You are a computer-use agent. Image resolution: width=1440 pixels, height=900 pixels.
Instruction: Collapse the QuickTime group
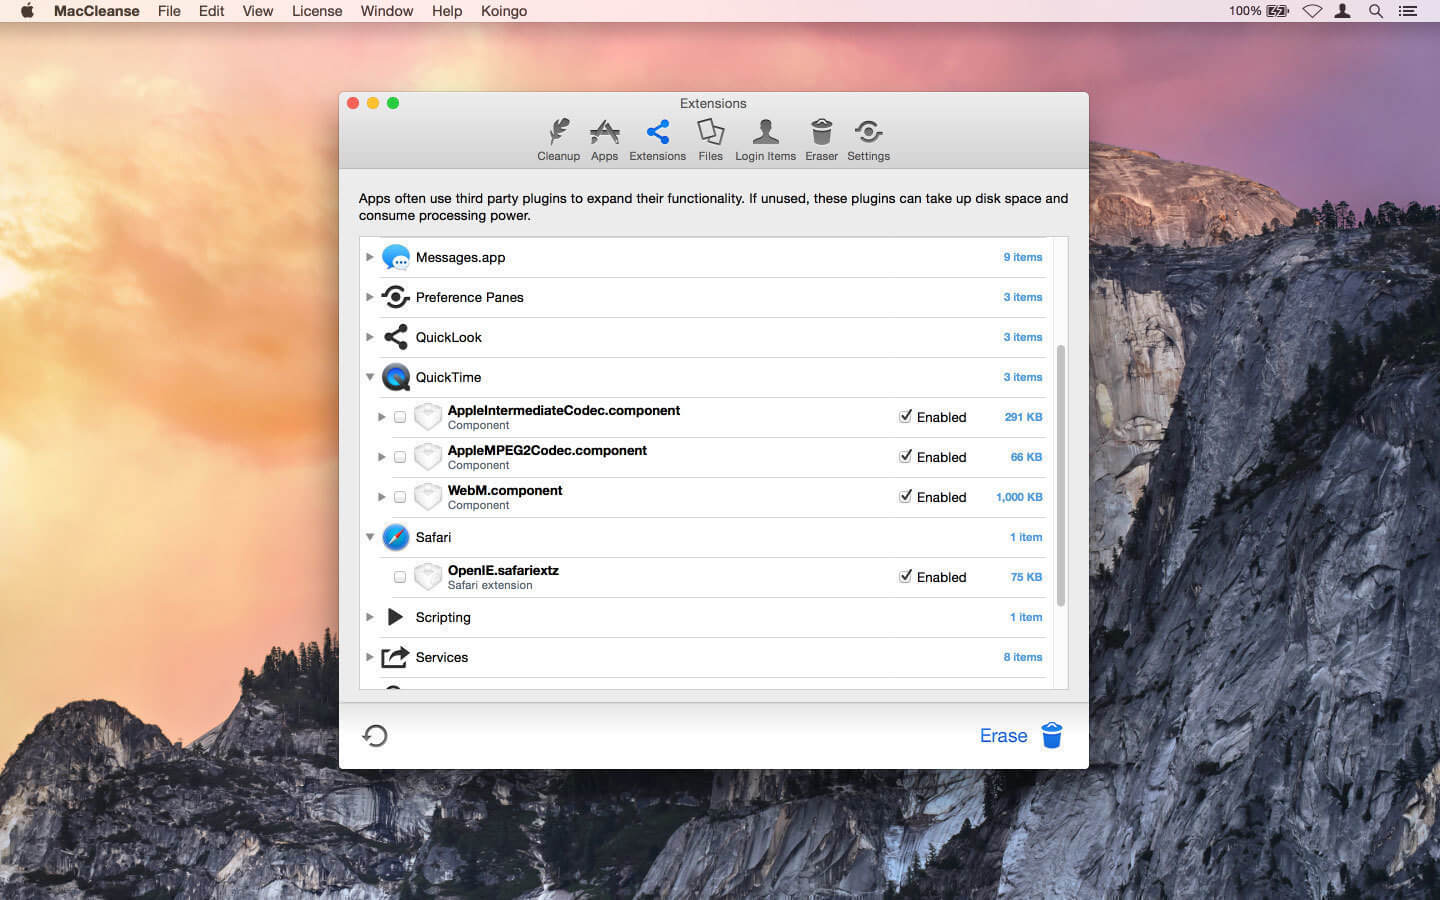click(370, 377)
